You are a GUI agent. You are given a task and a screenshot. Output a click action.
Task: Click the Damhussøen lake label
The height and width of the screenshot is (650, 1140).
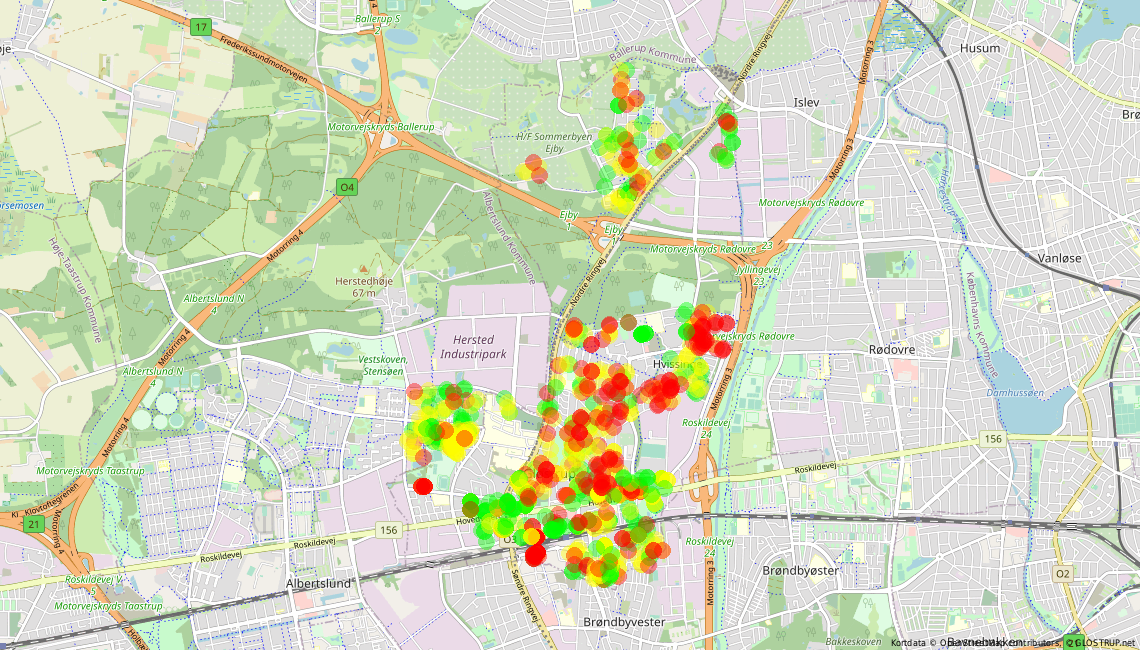1015,393
